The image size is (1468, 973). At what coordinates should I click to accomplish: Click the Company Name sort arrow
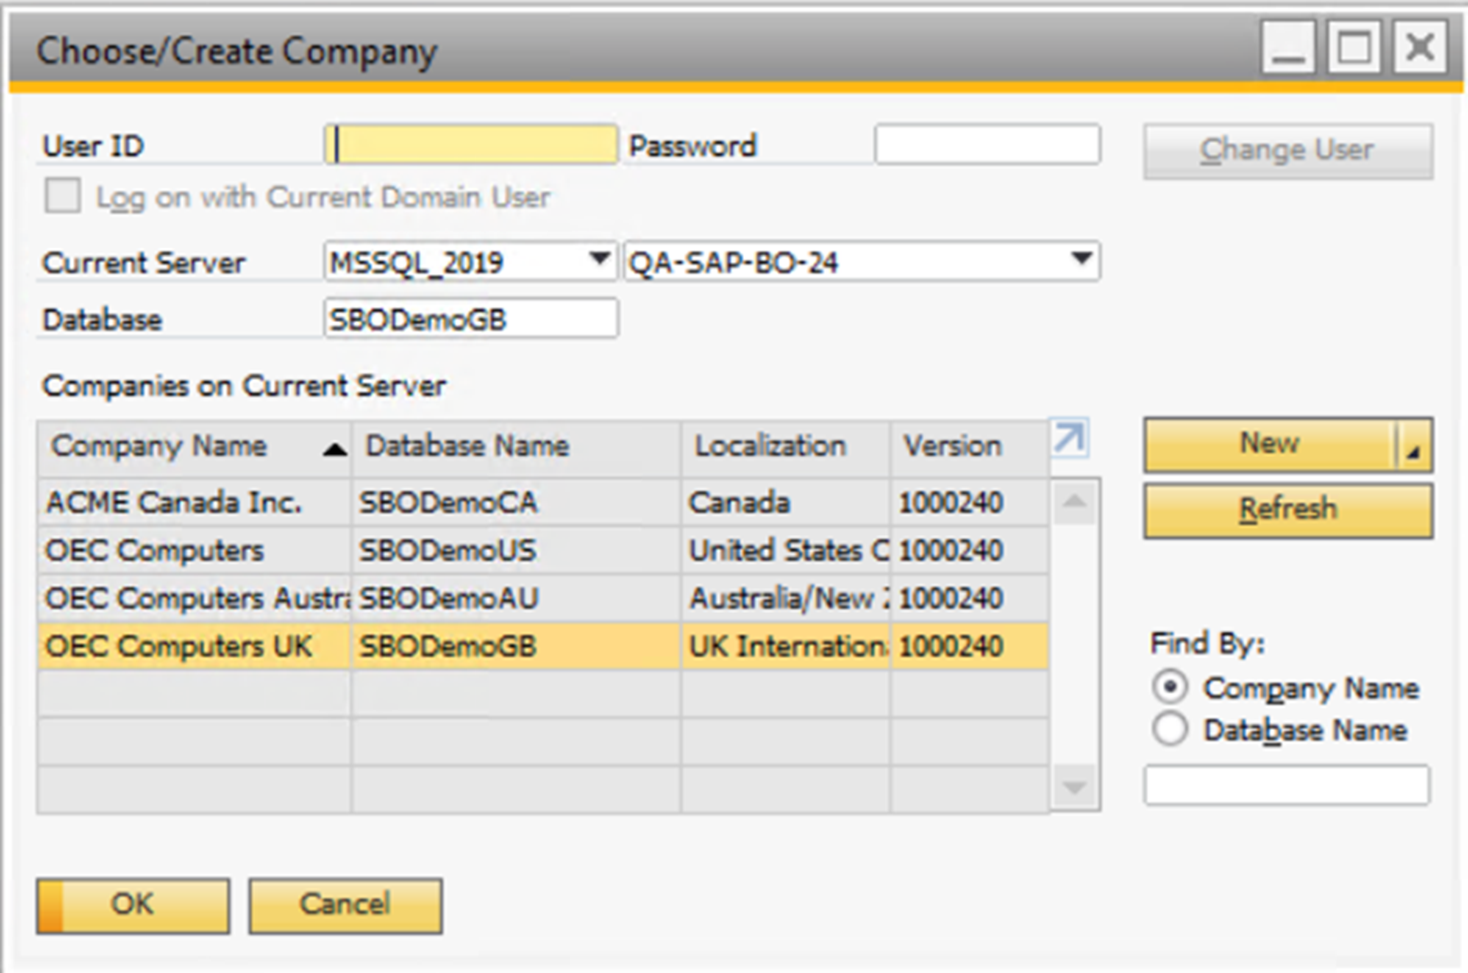pyautogui.click(x=334, y=449)
